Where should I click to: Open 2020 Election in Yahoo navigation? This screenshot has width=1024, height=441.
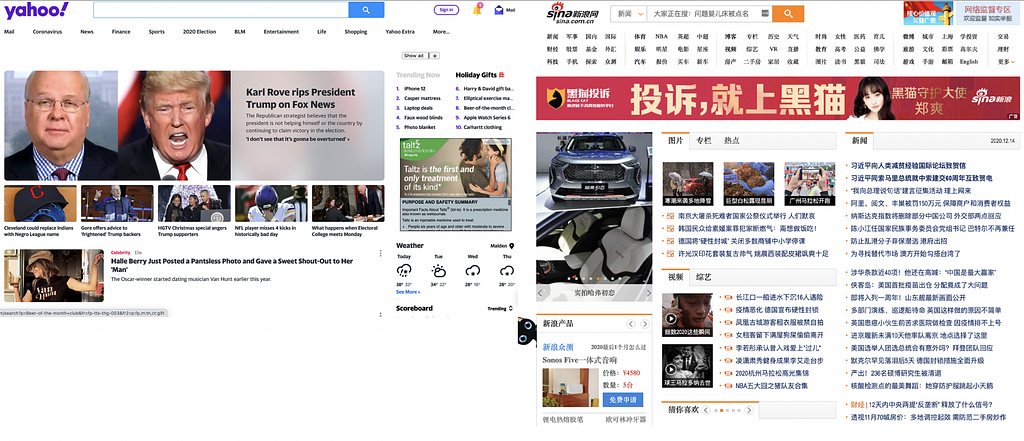click(x=199, y=31)
